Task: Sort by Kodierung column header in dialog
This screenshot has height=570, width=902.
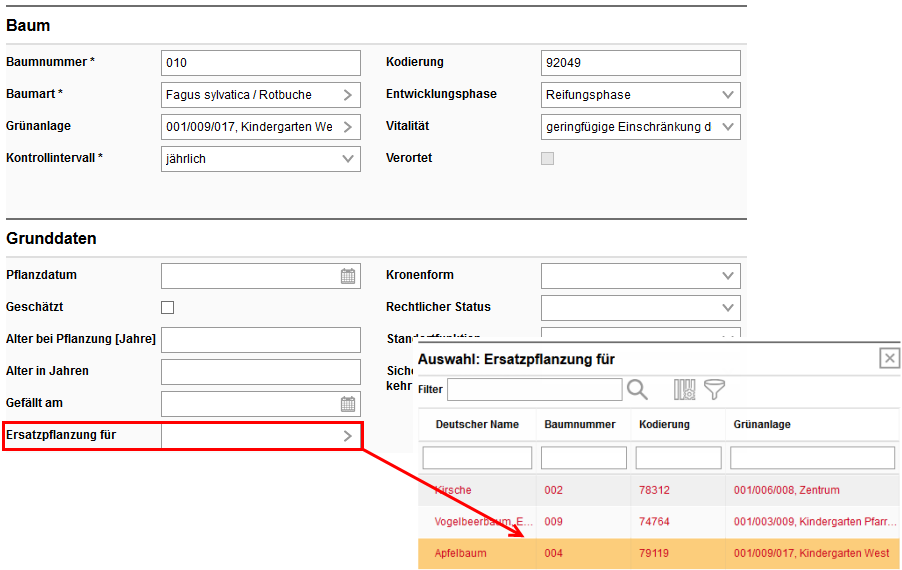Action: point(664,424)
